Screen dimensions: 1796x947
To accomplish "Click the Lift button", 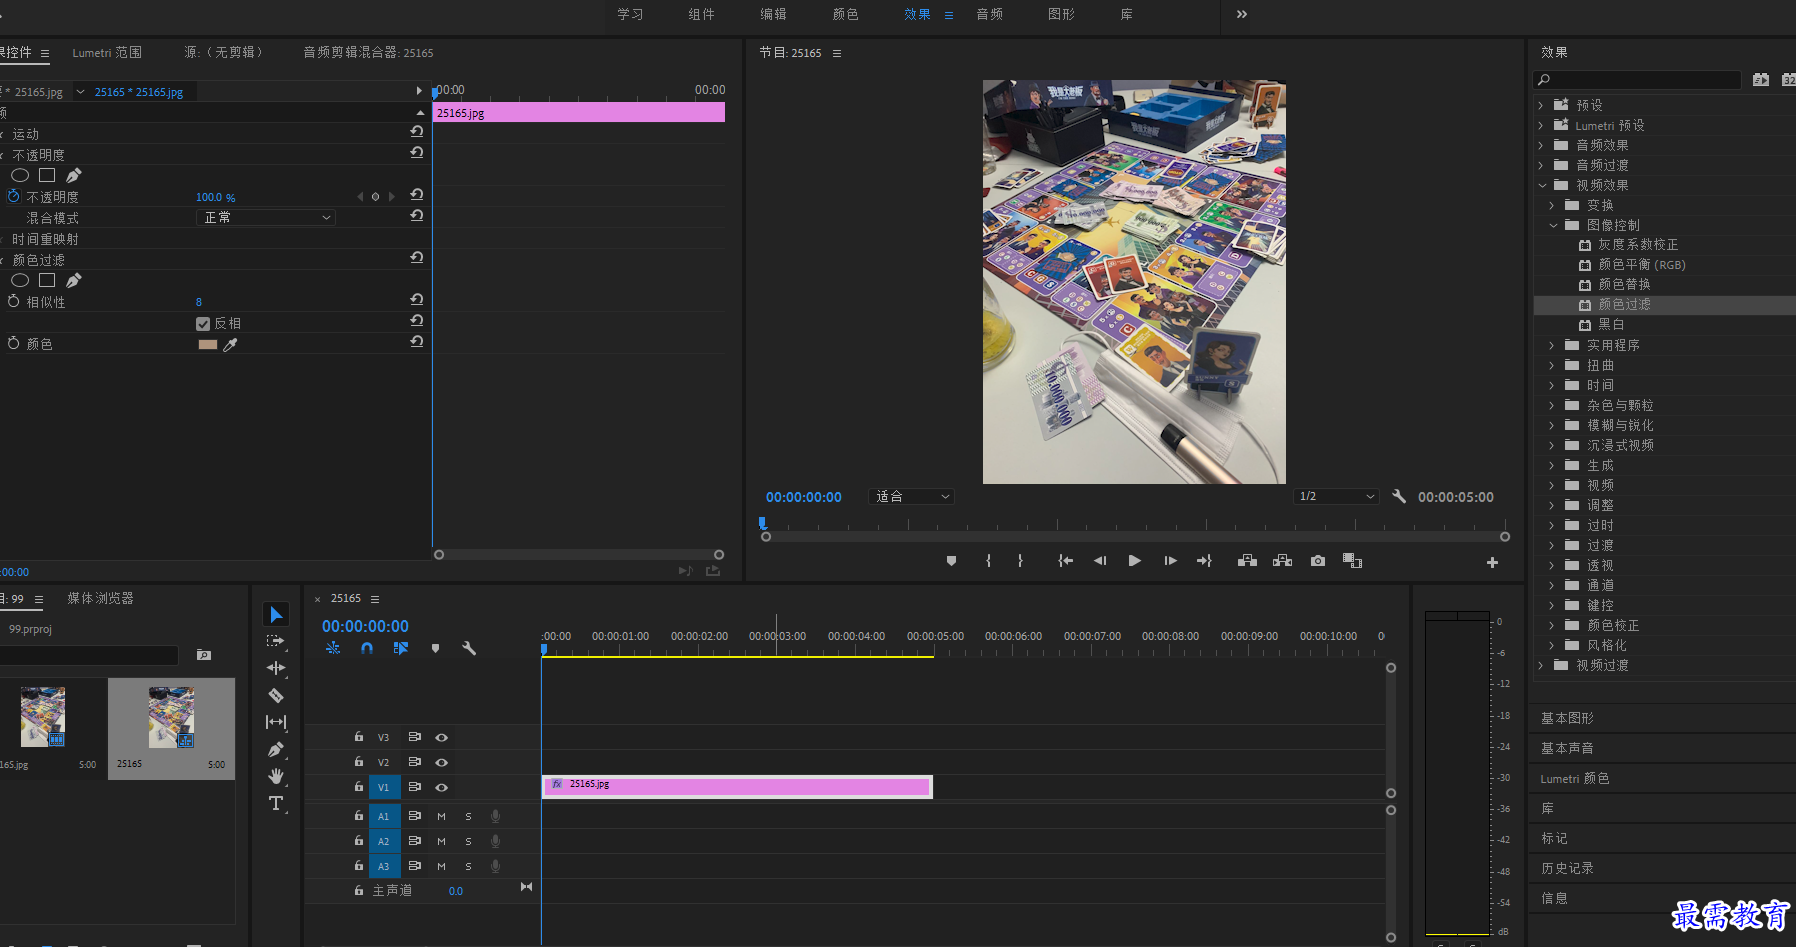I will click(x=1247, y=561).
